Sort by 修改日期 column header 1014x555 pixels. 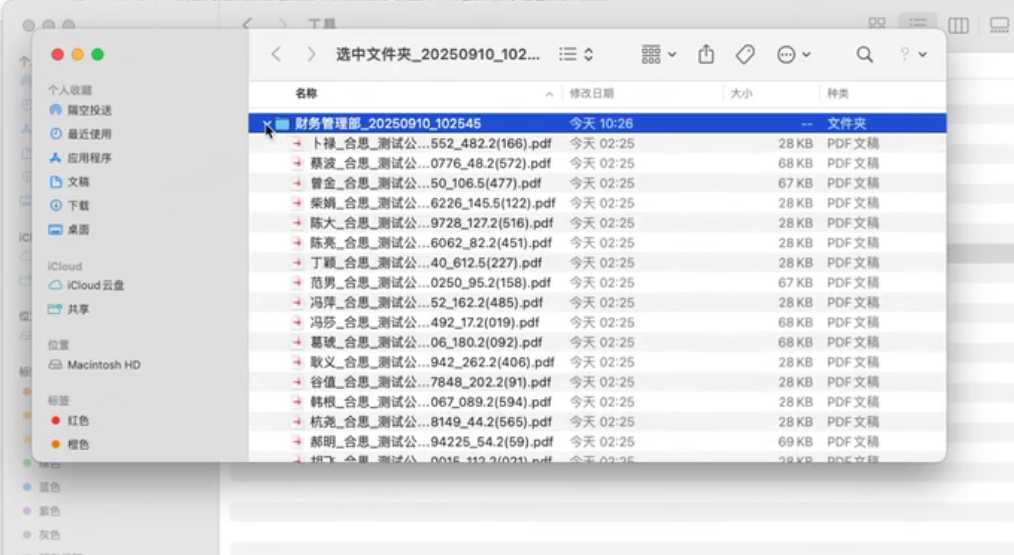click(591, 93)
